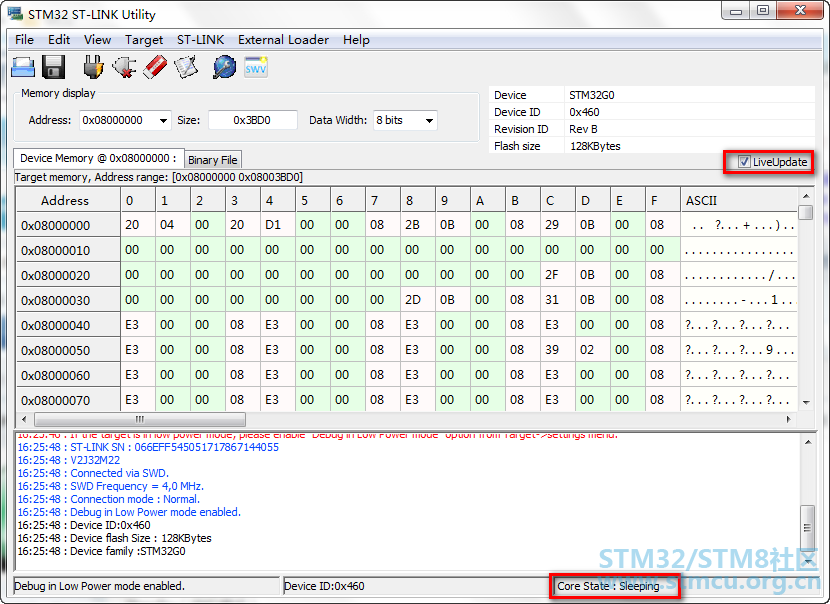This screenshot has width=830, height=604.
Task: Toggle the LiveUpdate checkbox
Action: point(744,162)
